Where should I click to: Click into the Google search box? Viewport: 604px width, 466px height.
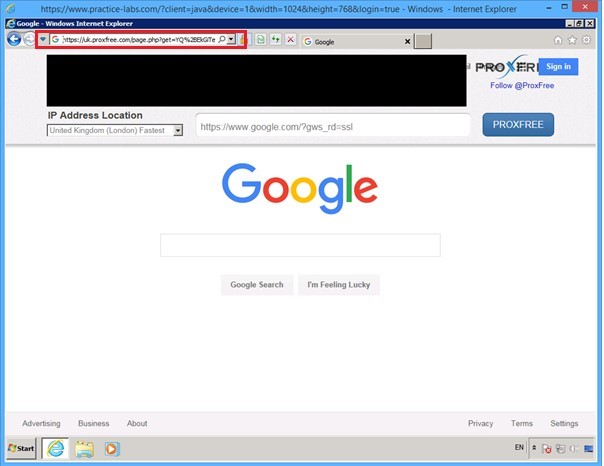click(300, 245)
